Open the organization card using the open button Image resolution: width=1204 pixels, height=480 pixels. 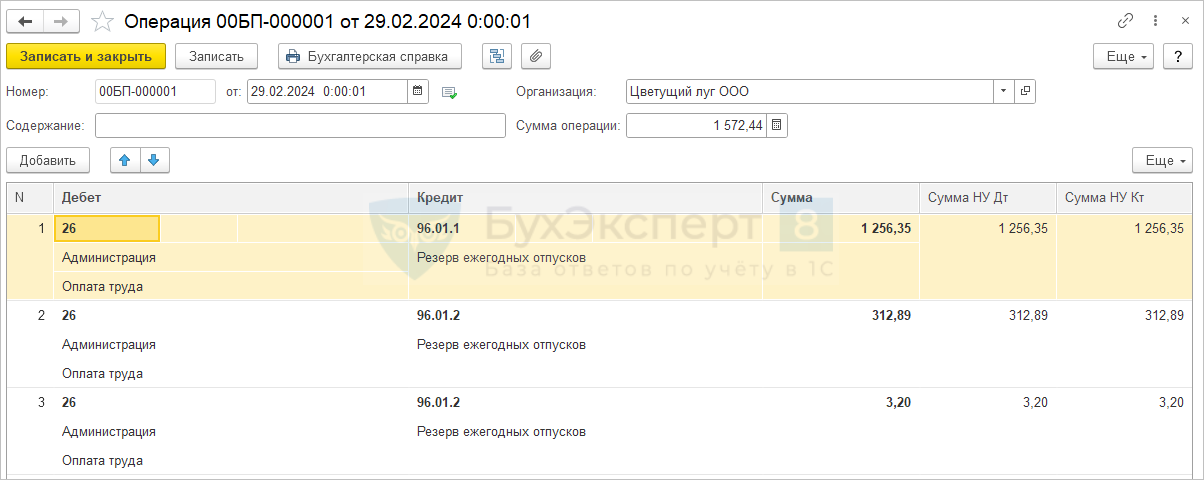point(1024,92)
